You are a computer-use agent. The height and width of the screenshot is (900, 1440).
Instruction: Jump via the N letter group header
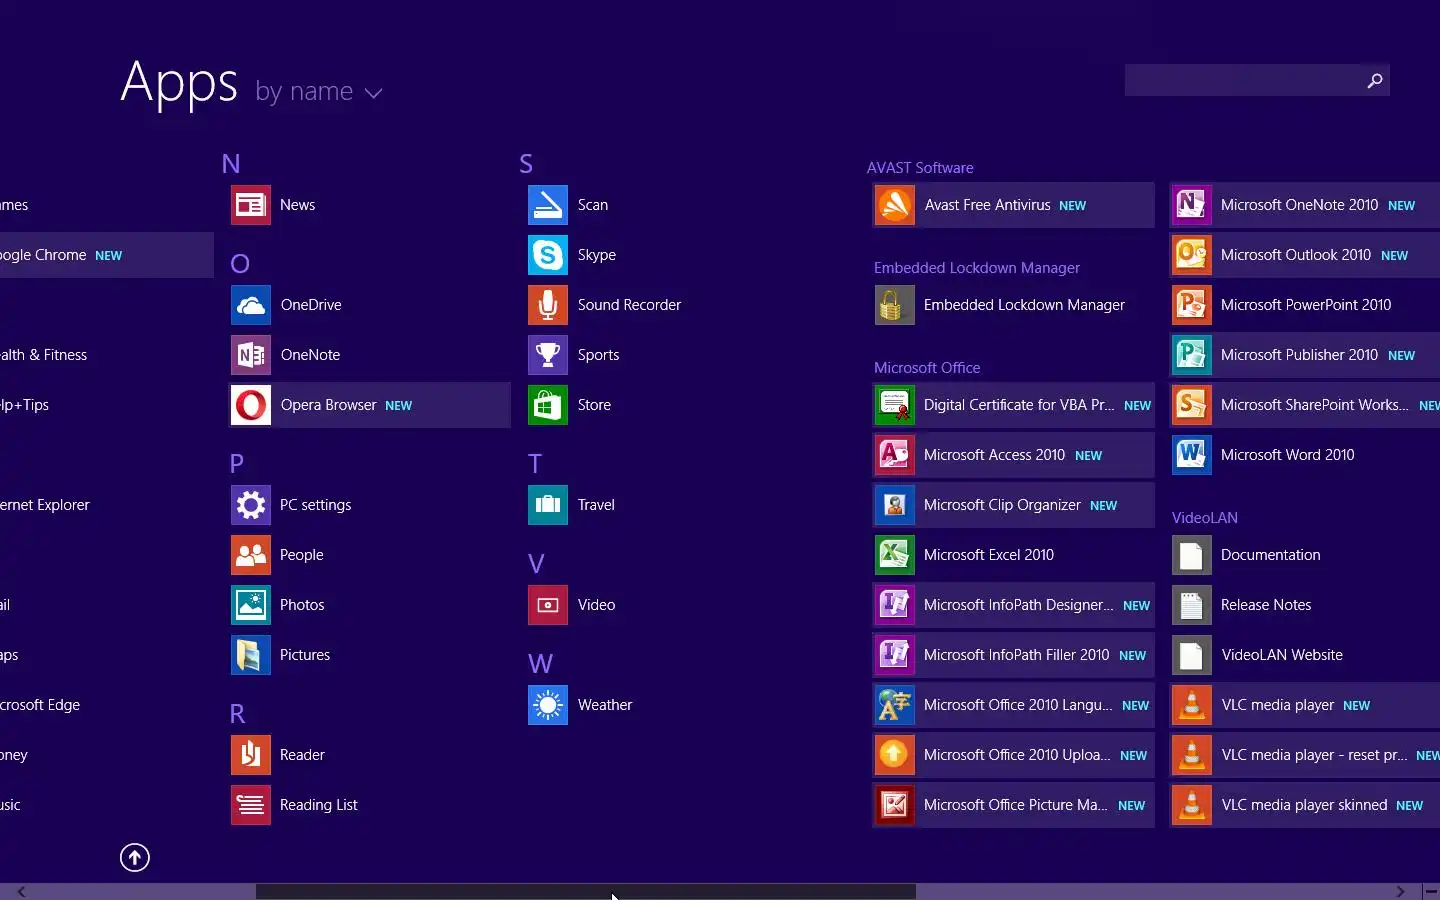click(231, 164)
